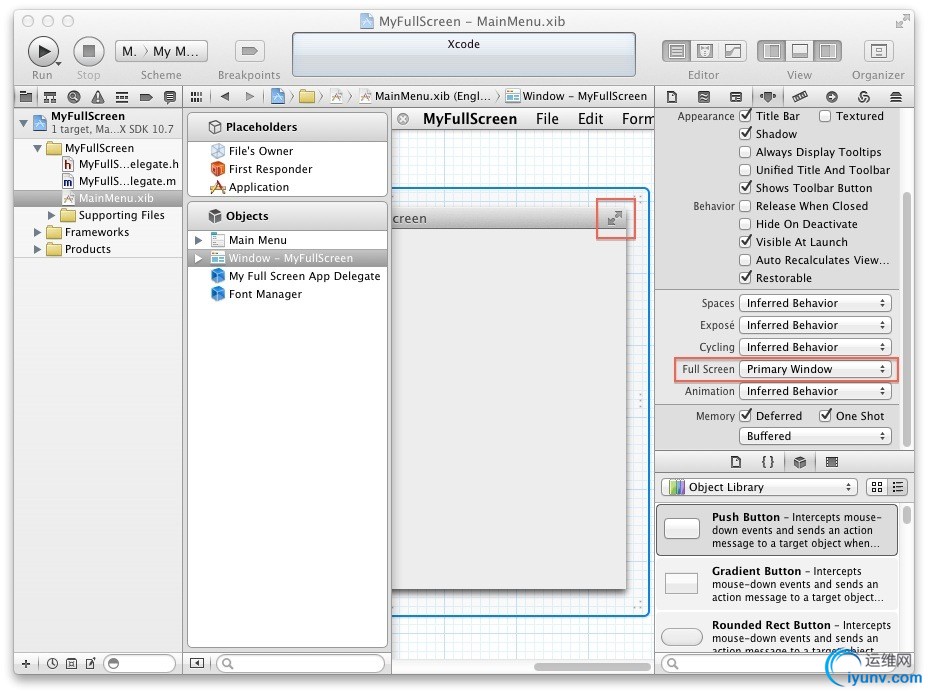Expand the Main Menu object
The image size is (928, 694).
pyautogui.click(x=199, y=240)
